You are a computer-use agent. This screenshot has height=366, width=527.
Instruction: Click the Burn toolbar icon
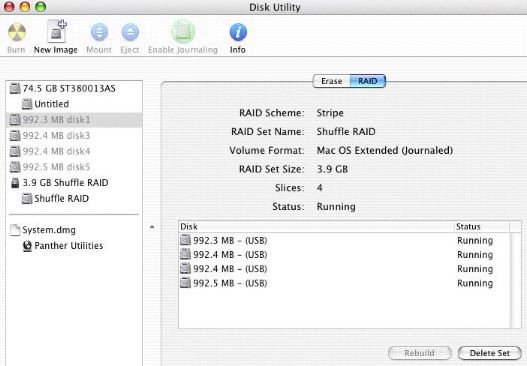pyautogui.click(x=16, y=32)
